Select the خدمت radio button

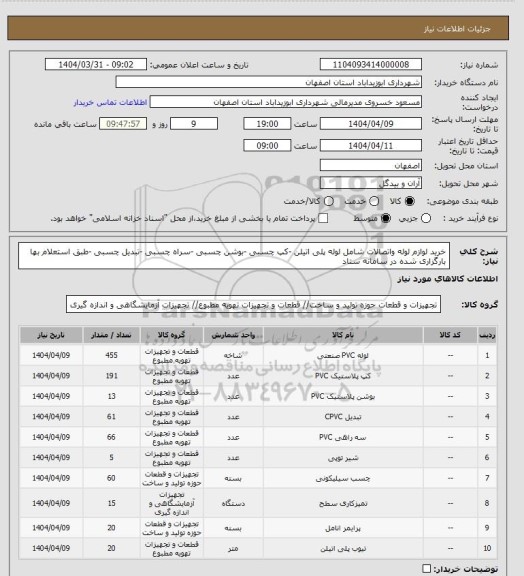374,201
